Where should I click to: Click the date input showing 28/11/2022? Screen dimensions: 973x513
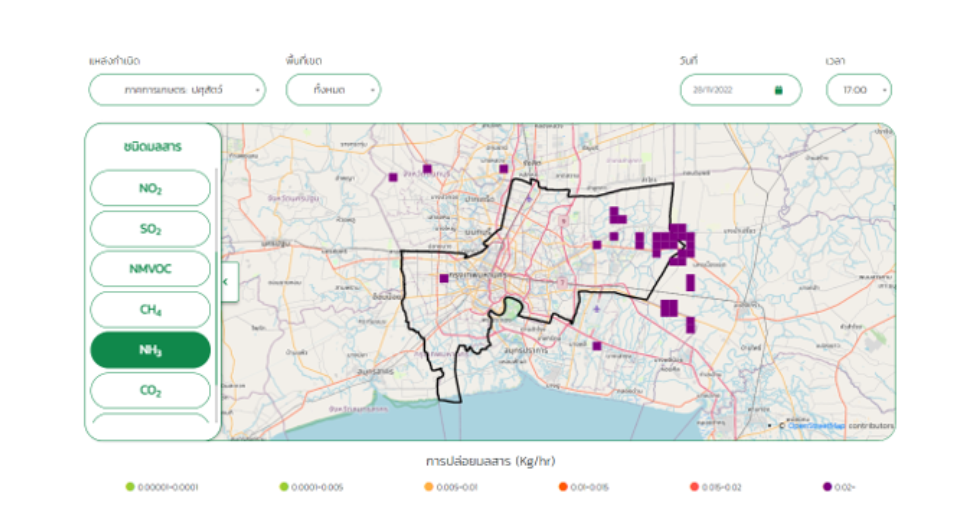click(725, 90)
